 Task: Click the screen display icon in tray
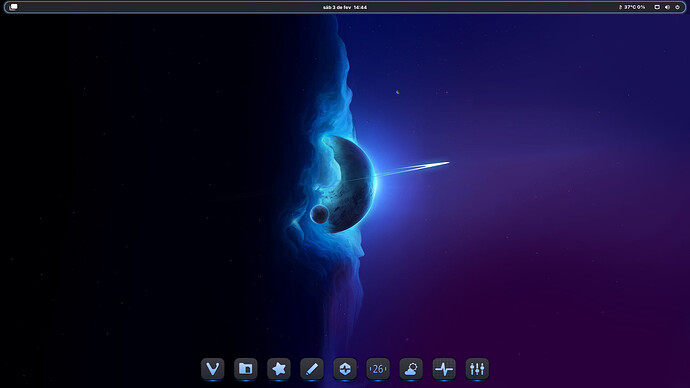pos(657,7)
